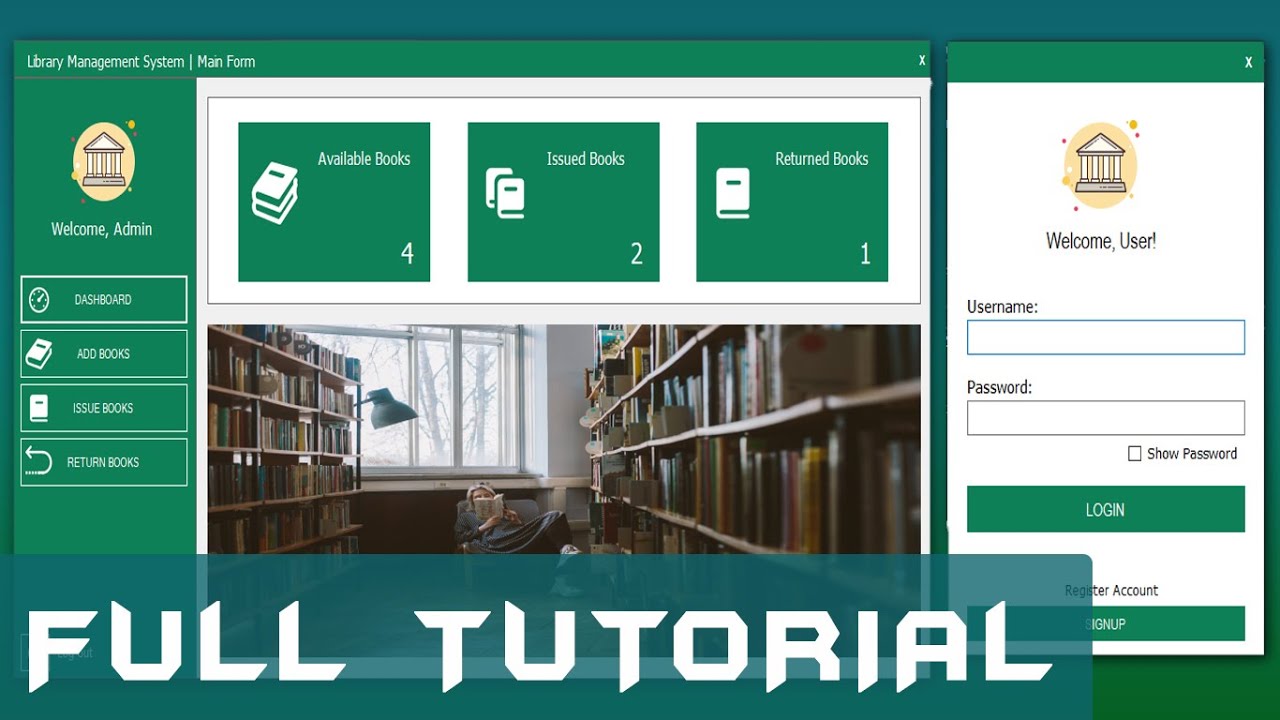The image size is (1280, 720).
Task: Click the Issued Books count 2
Action: point(636,254)
